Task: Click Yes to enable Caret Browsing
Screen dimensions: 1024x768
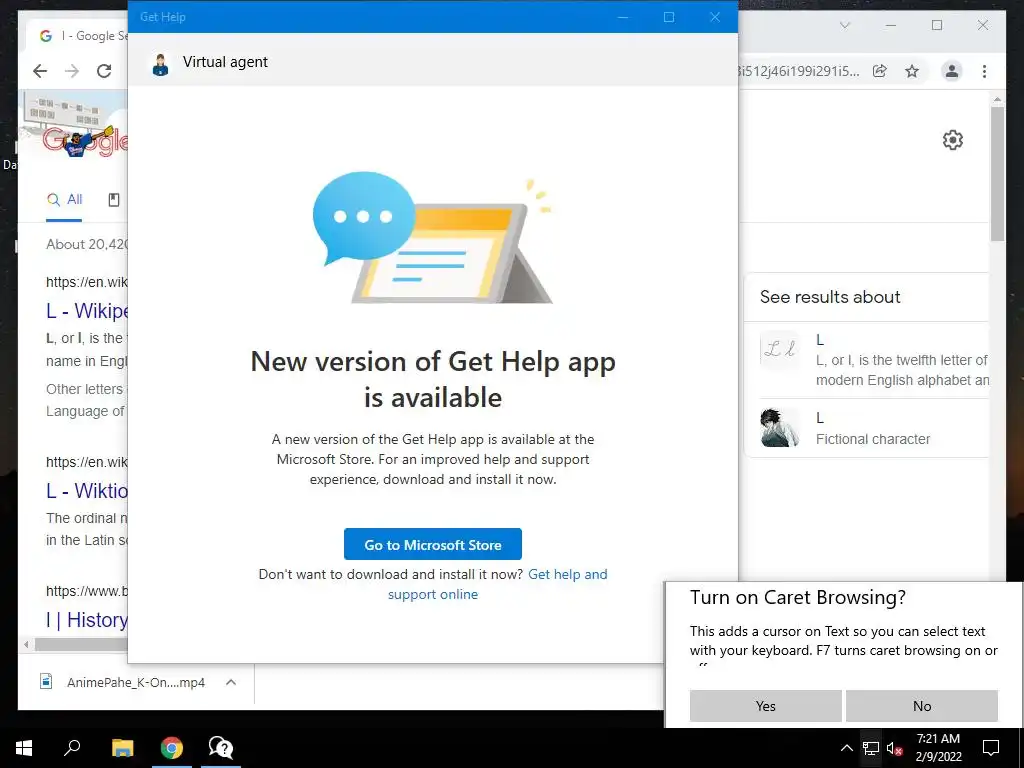Action: [x=765, y=706]
